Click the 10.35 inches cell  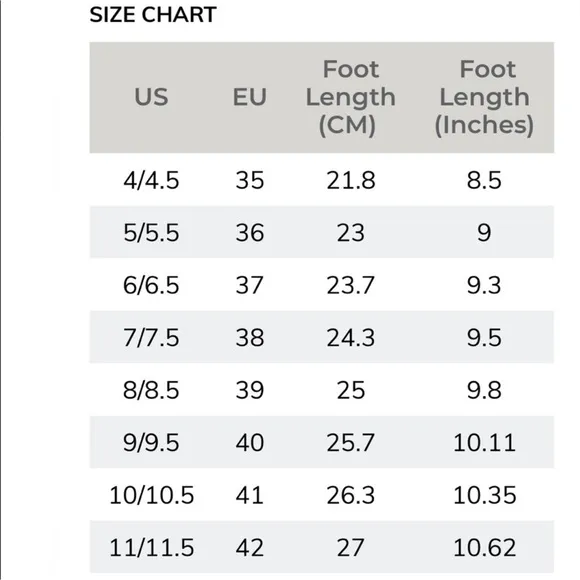point(484,495)
